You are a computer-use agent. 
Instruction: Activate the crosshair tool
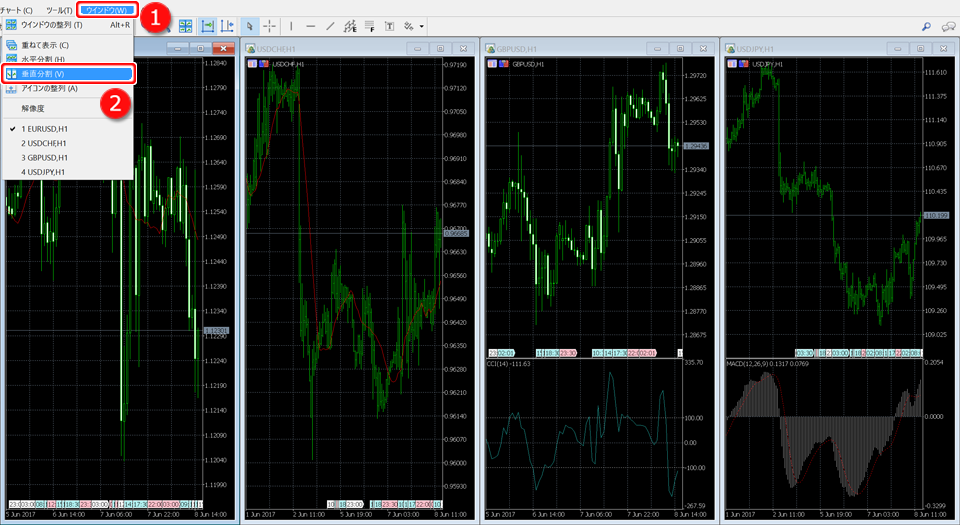pos(269,25)
